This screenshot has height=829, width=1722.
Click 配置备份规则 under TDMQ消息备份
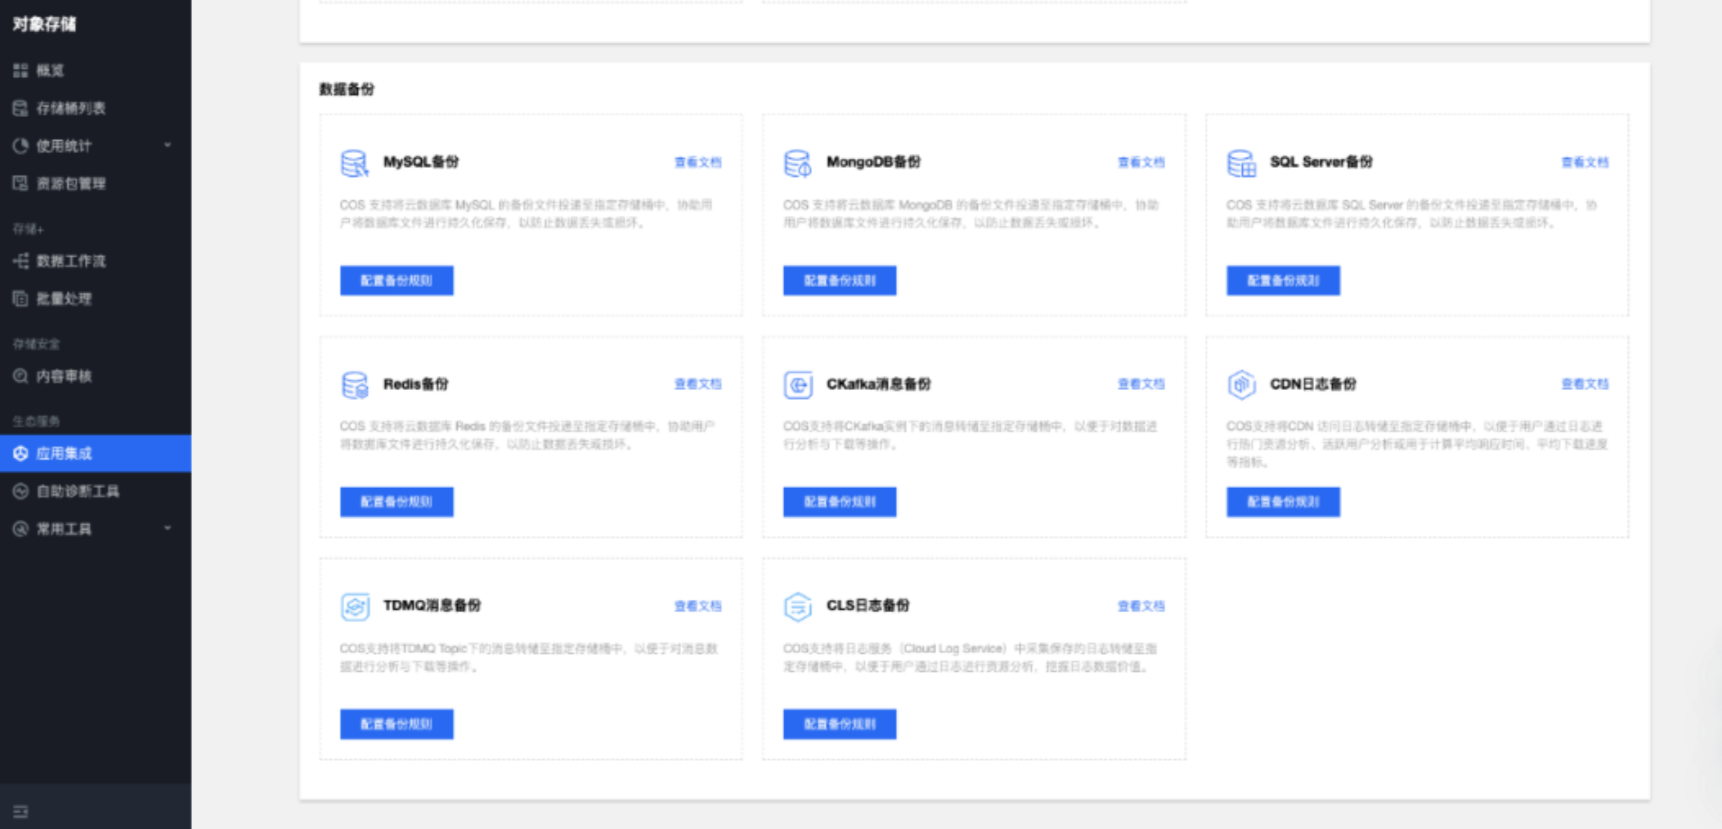coord(397,724)
